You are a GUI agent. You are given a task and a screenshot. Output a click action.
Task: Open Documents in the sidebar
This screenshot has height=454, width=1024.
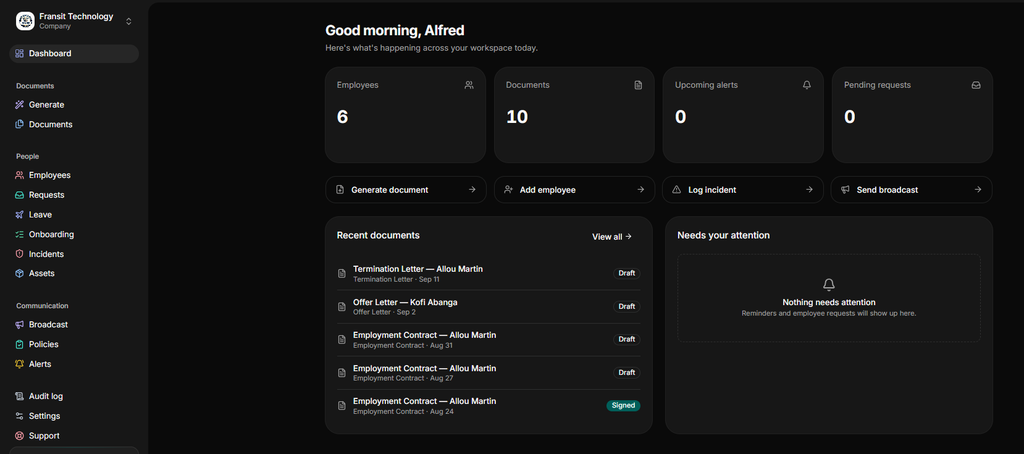[x=74, y=124]
